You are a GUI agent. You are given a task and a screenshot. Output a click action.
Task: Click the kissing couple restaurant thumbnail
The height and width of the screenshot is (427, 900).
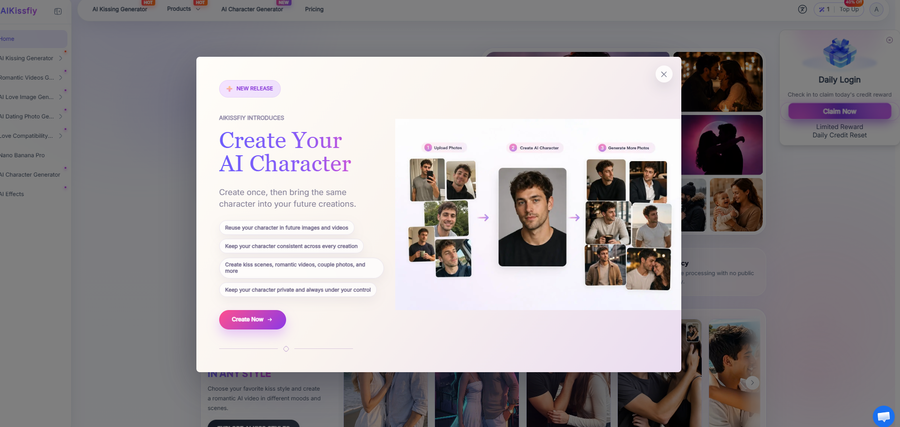coord(717,81)
